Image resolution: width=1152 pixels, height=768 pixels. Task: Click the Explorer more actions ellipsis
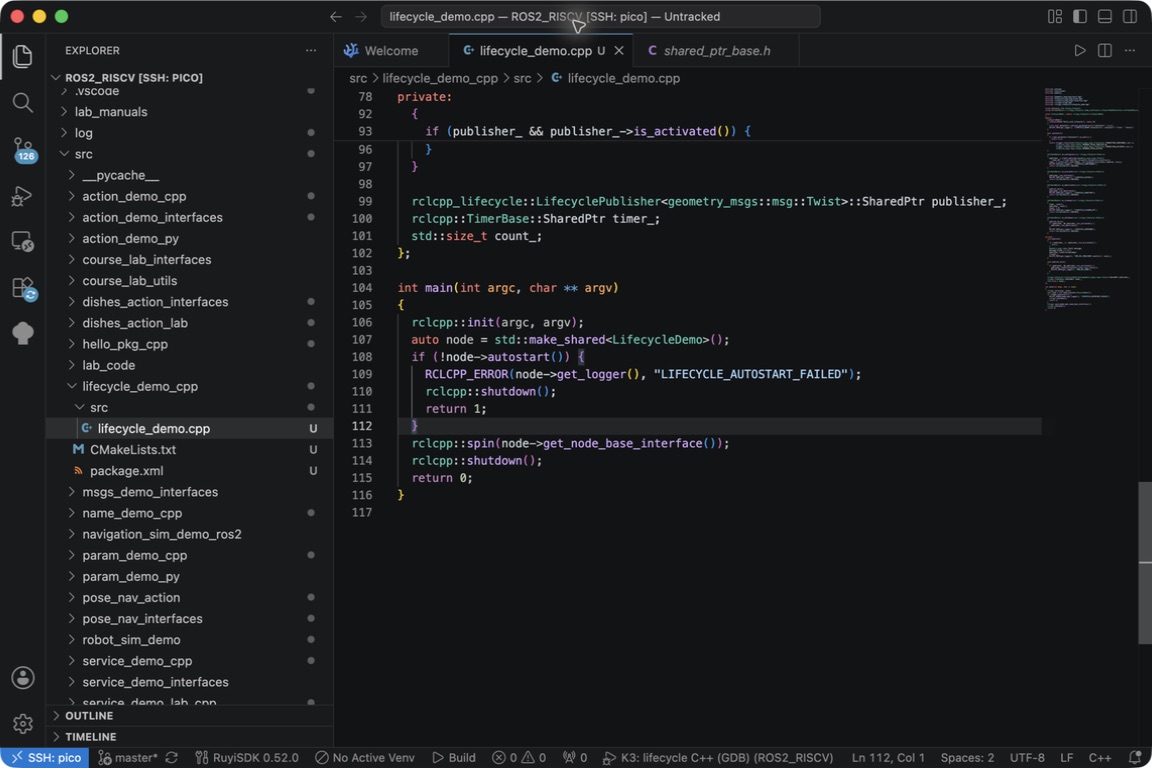point(311,51)
